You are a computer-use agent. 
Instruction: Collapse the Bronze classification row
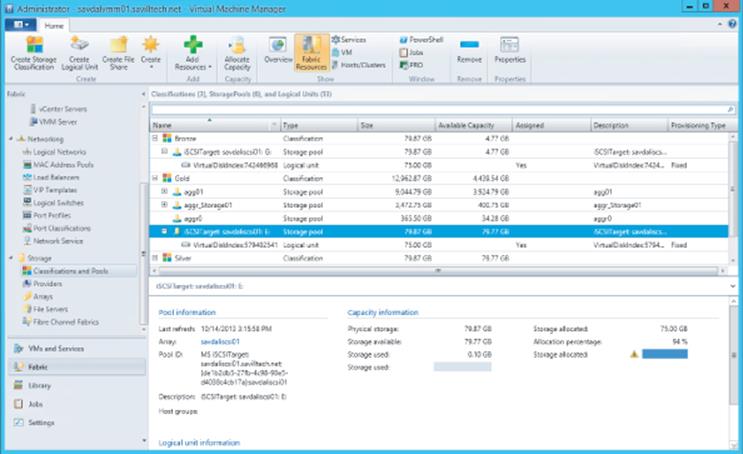pos(155,138)
